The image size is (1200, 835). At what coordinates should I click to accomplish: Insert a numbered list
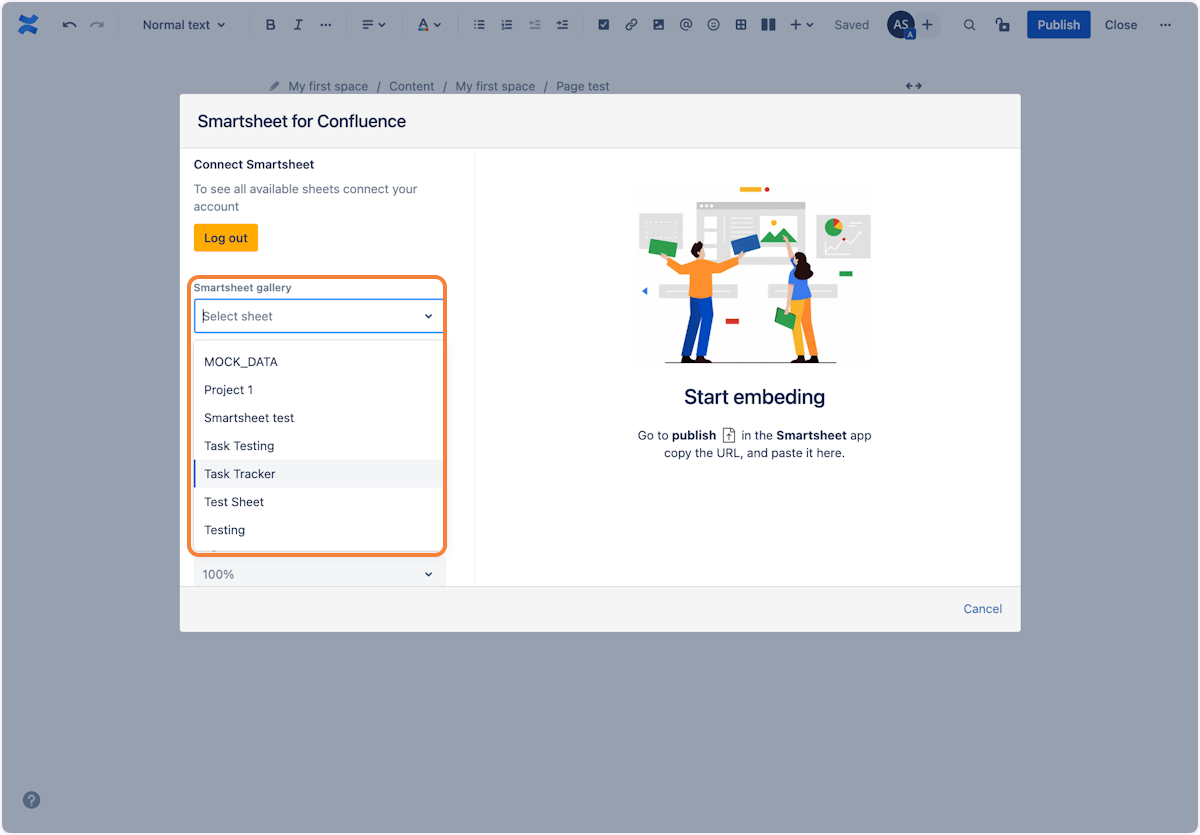pos(507,25)
